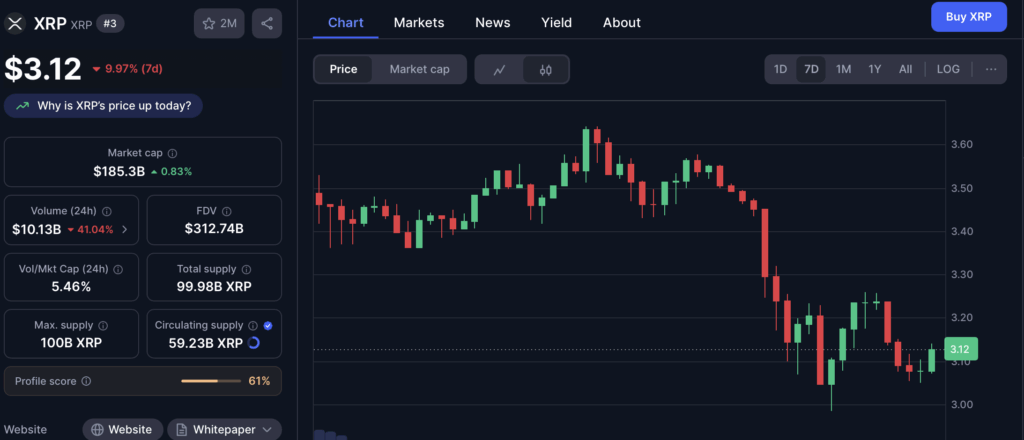Open the Website link button
1024x440 pixels.
(x=123, y=430)
